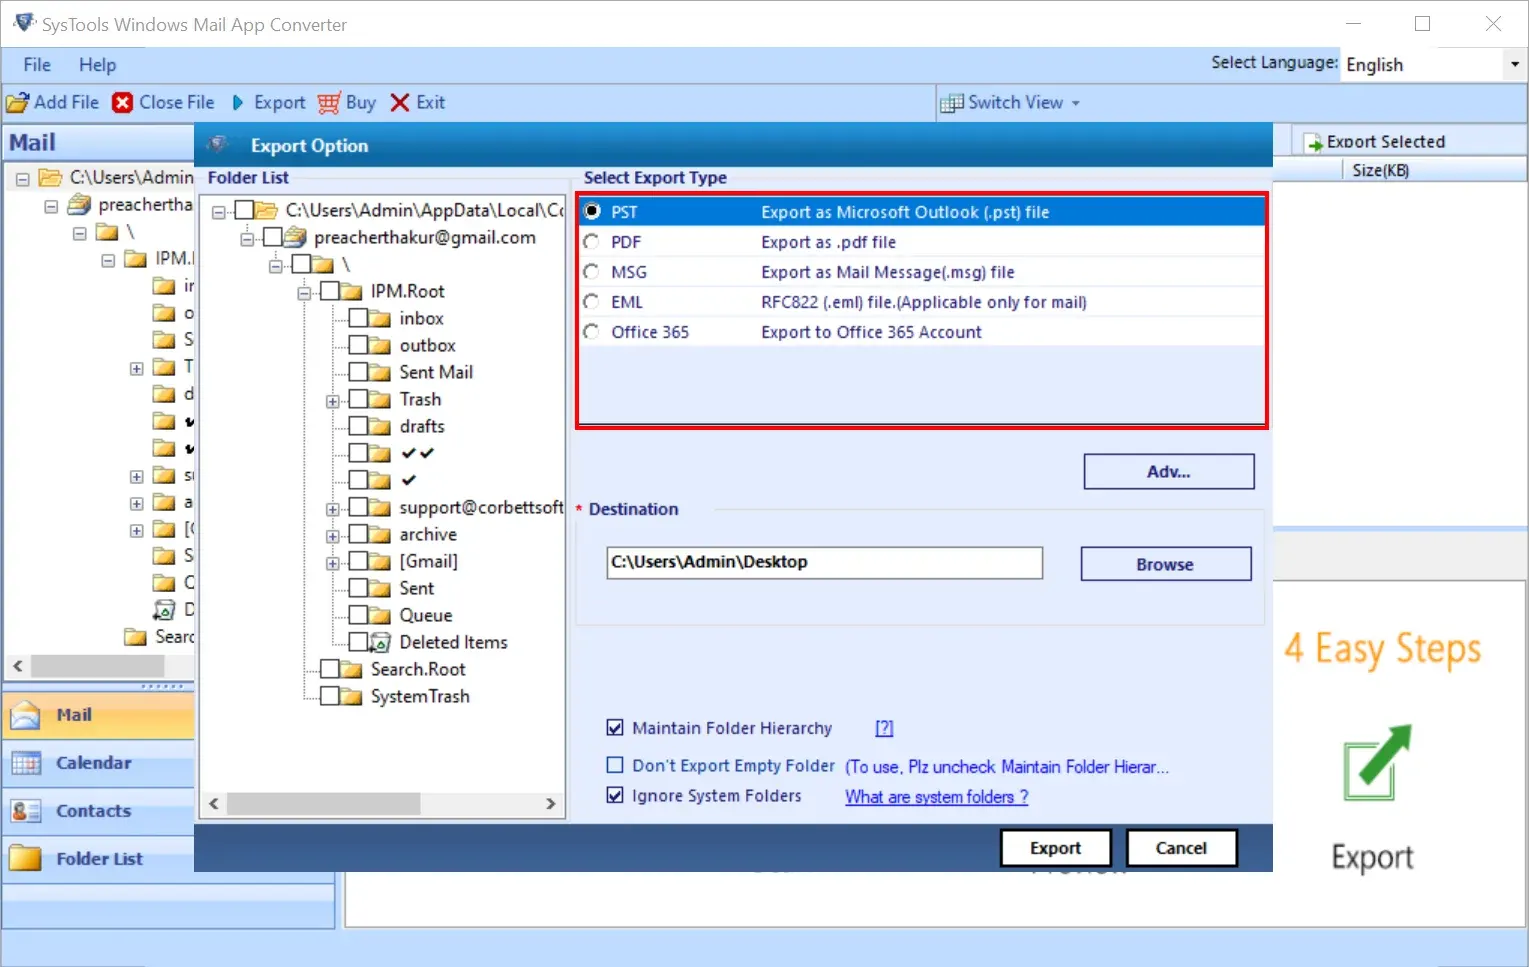Open Switch View from the toolbar
This screenshot has height=967, width=1529.
point(1010,102)
